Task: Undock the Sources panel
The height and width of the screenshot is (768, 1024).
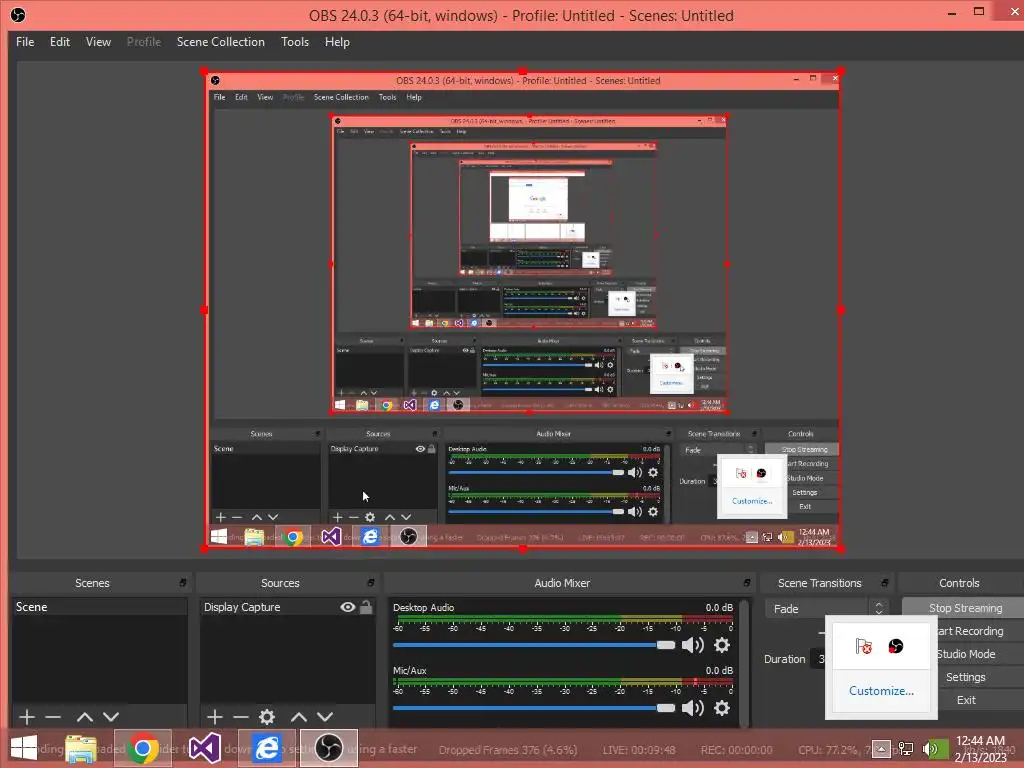Action: point(370,583)
